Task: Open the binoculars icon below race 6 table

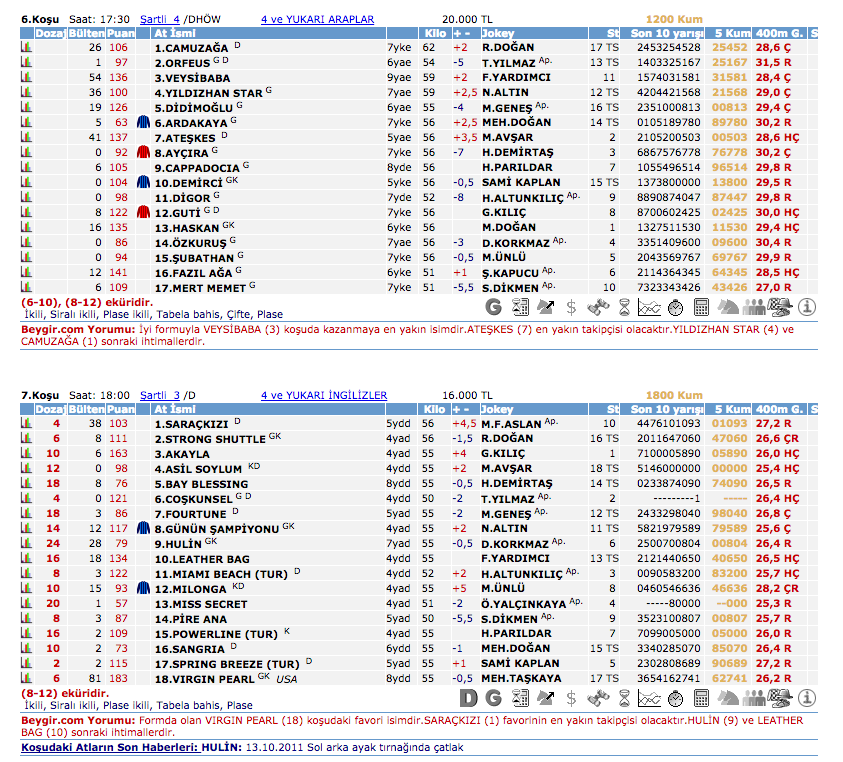Action: (598, 306)
